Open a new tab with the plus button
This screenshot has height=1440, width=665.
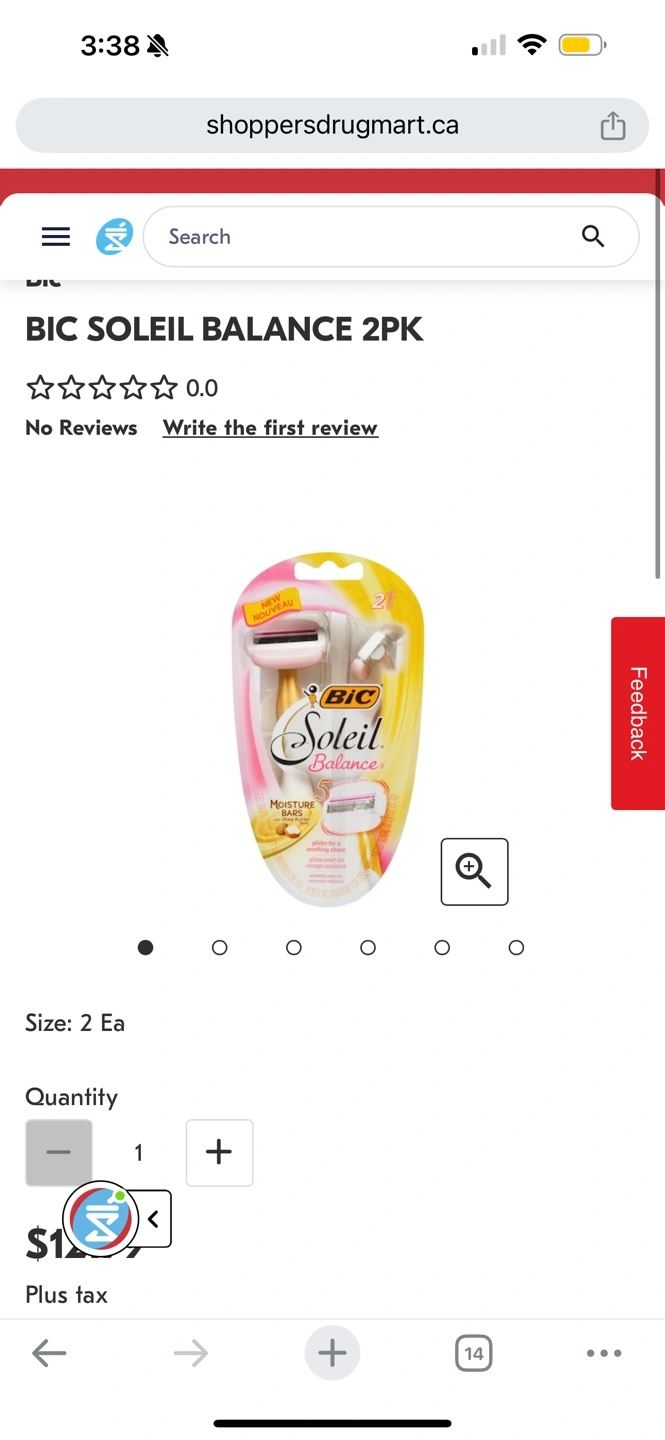point(332,1354)
